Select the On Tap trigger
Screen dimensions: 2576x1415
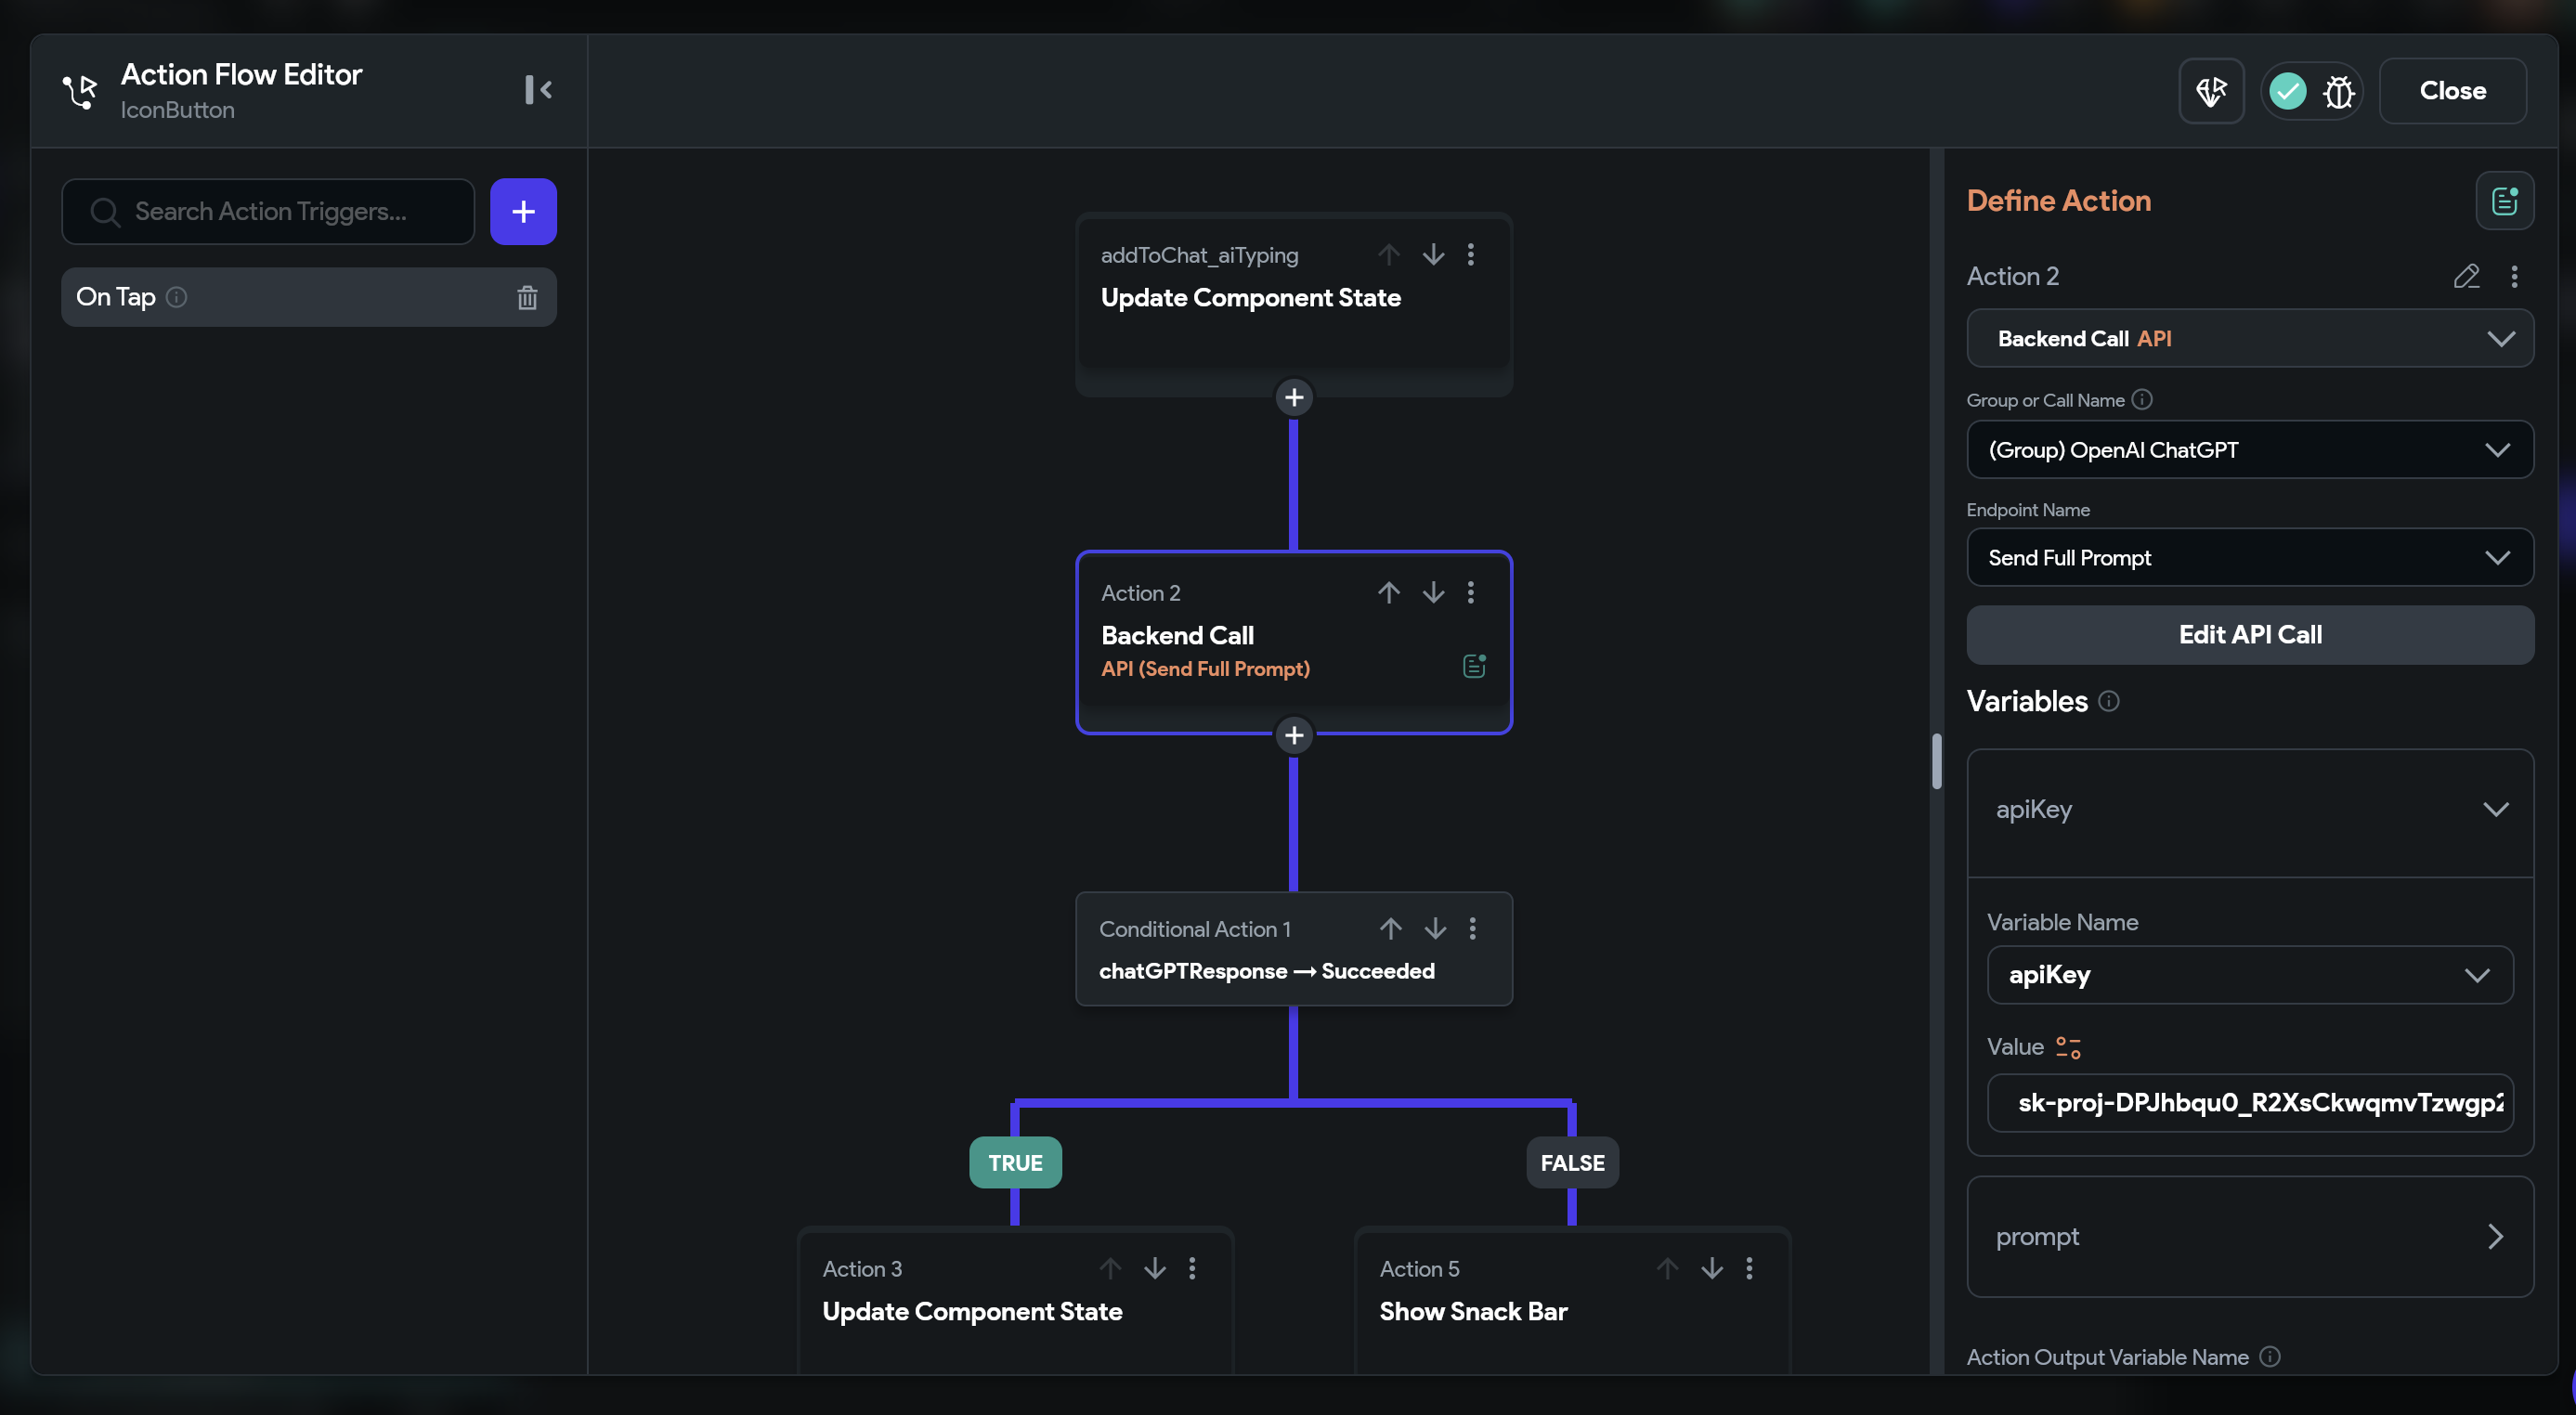309,297
